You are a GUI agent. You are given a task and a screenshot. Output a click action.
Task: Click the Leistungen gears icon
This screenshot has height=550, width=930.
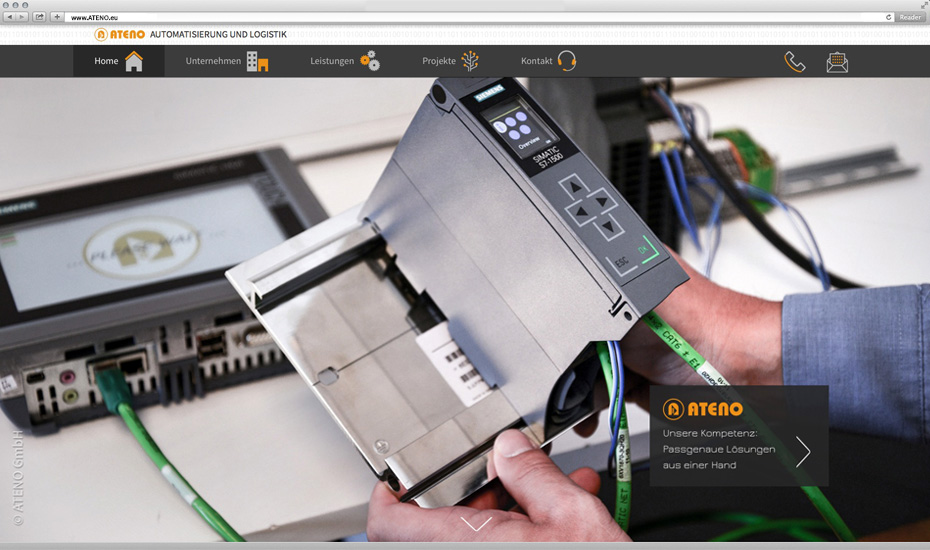(370, 61)
